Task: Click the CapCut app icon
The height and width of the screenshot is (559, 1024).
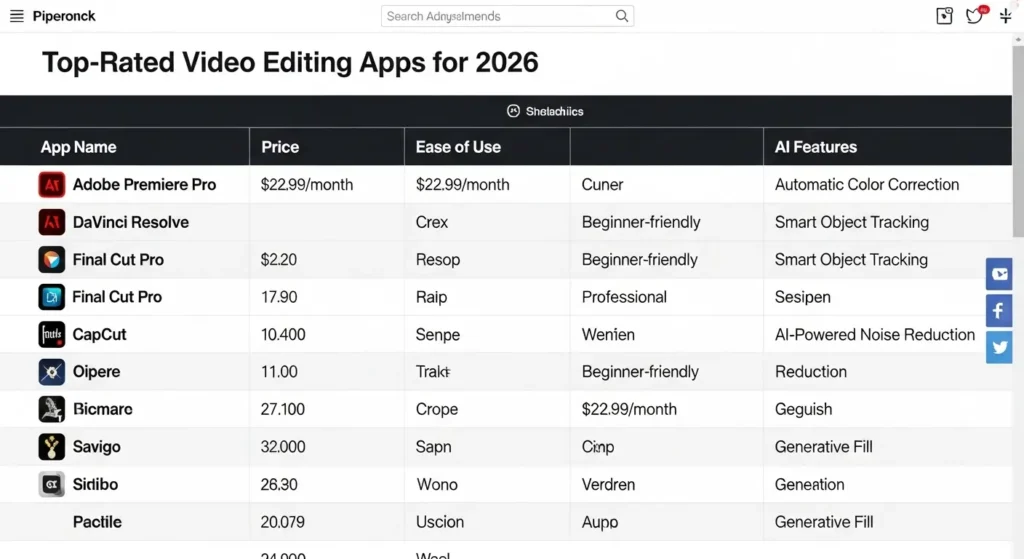Action: pyautogui.click(x=51, y=334)
